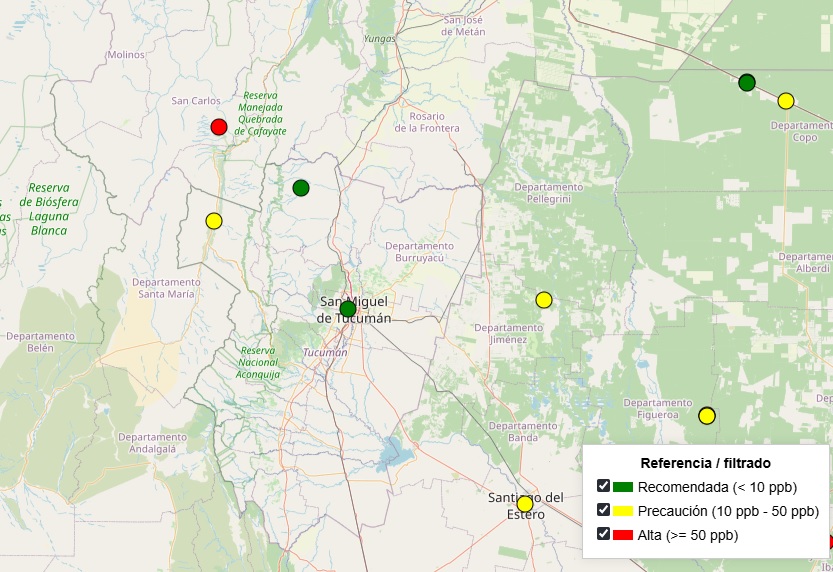Image resolution: width=833 pixels, height=572 pixels.
Task: Click the red marker near San Carlos
Action: 219,126
